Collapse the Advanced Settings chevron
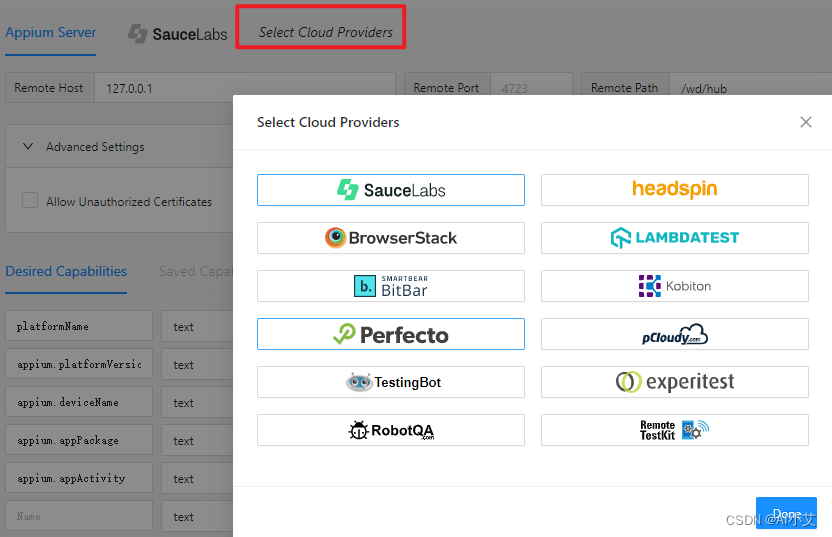 tap(28, 146)
